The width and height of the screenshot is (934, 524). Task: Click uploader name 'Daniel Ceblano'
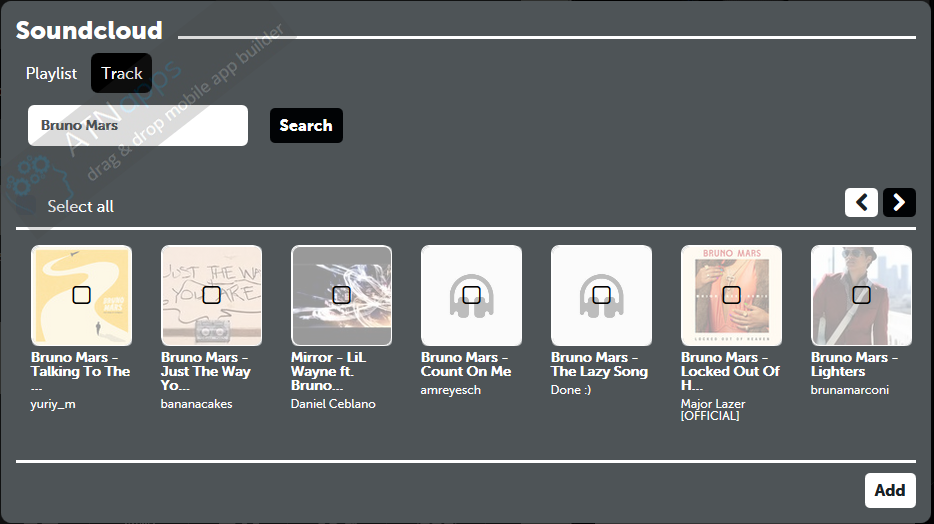(x=333, y=404)
